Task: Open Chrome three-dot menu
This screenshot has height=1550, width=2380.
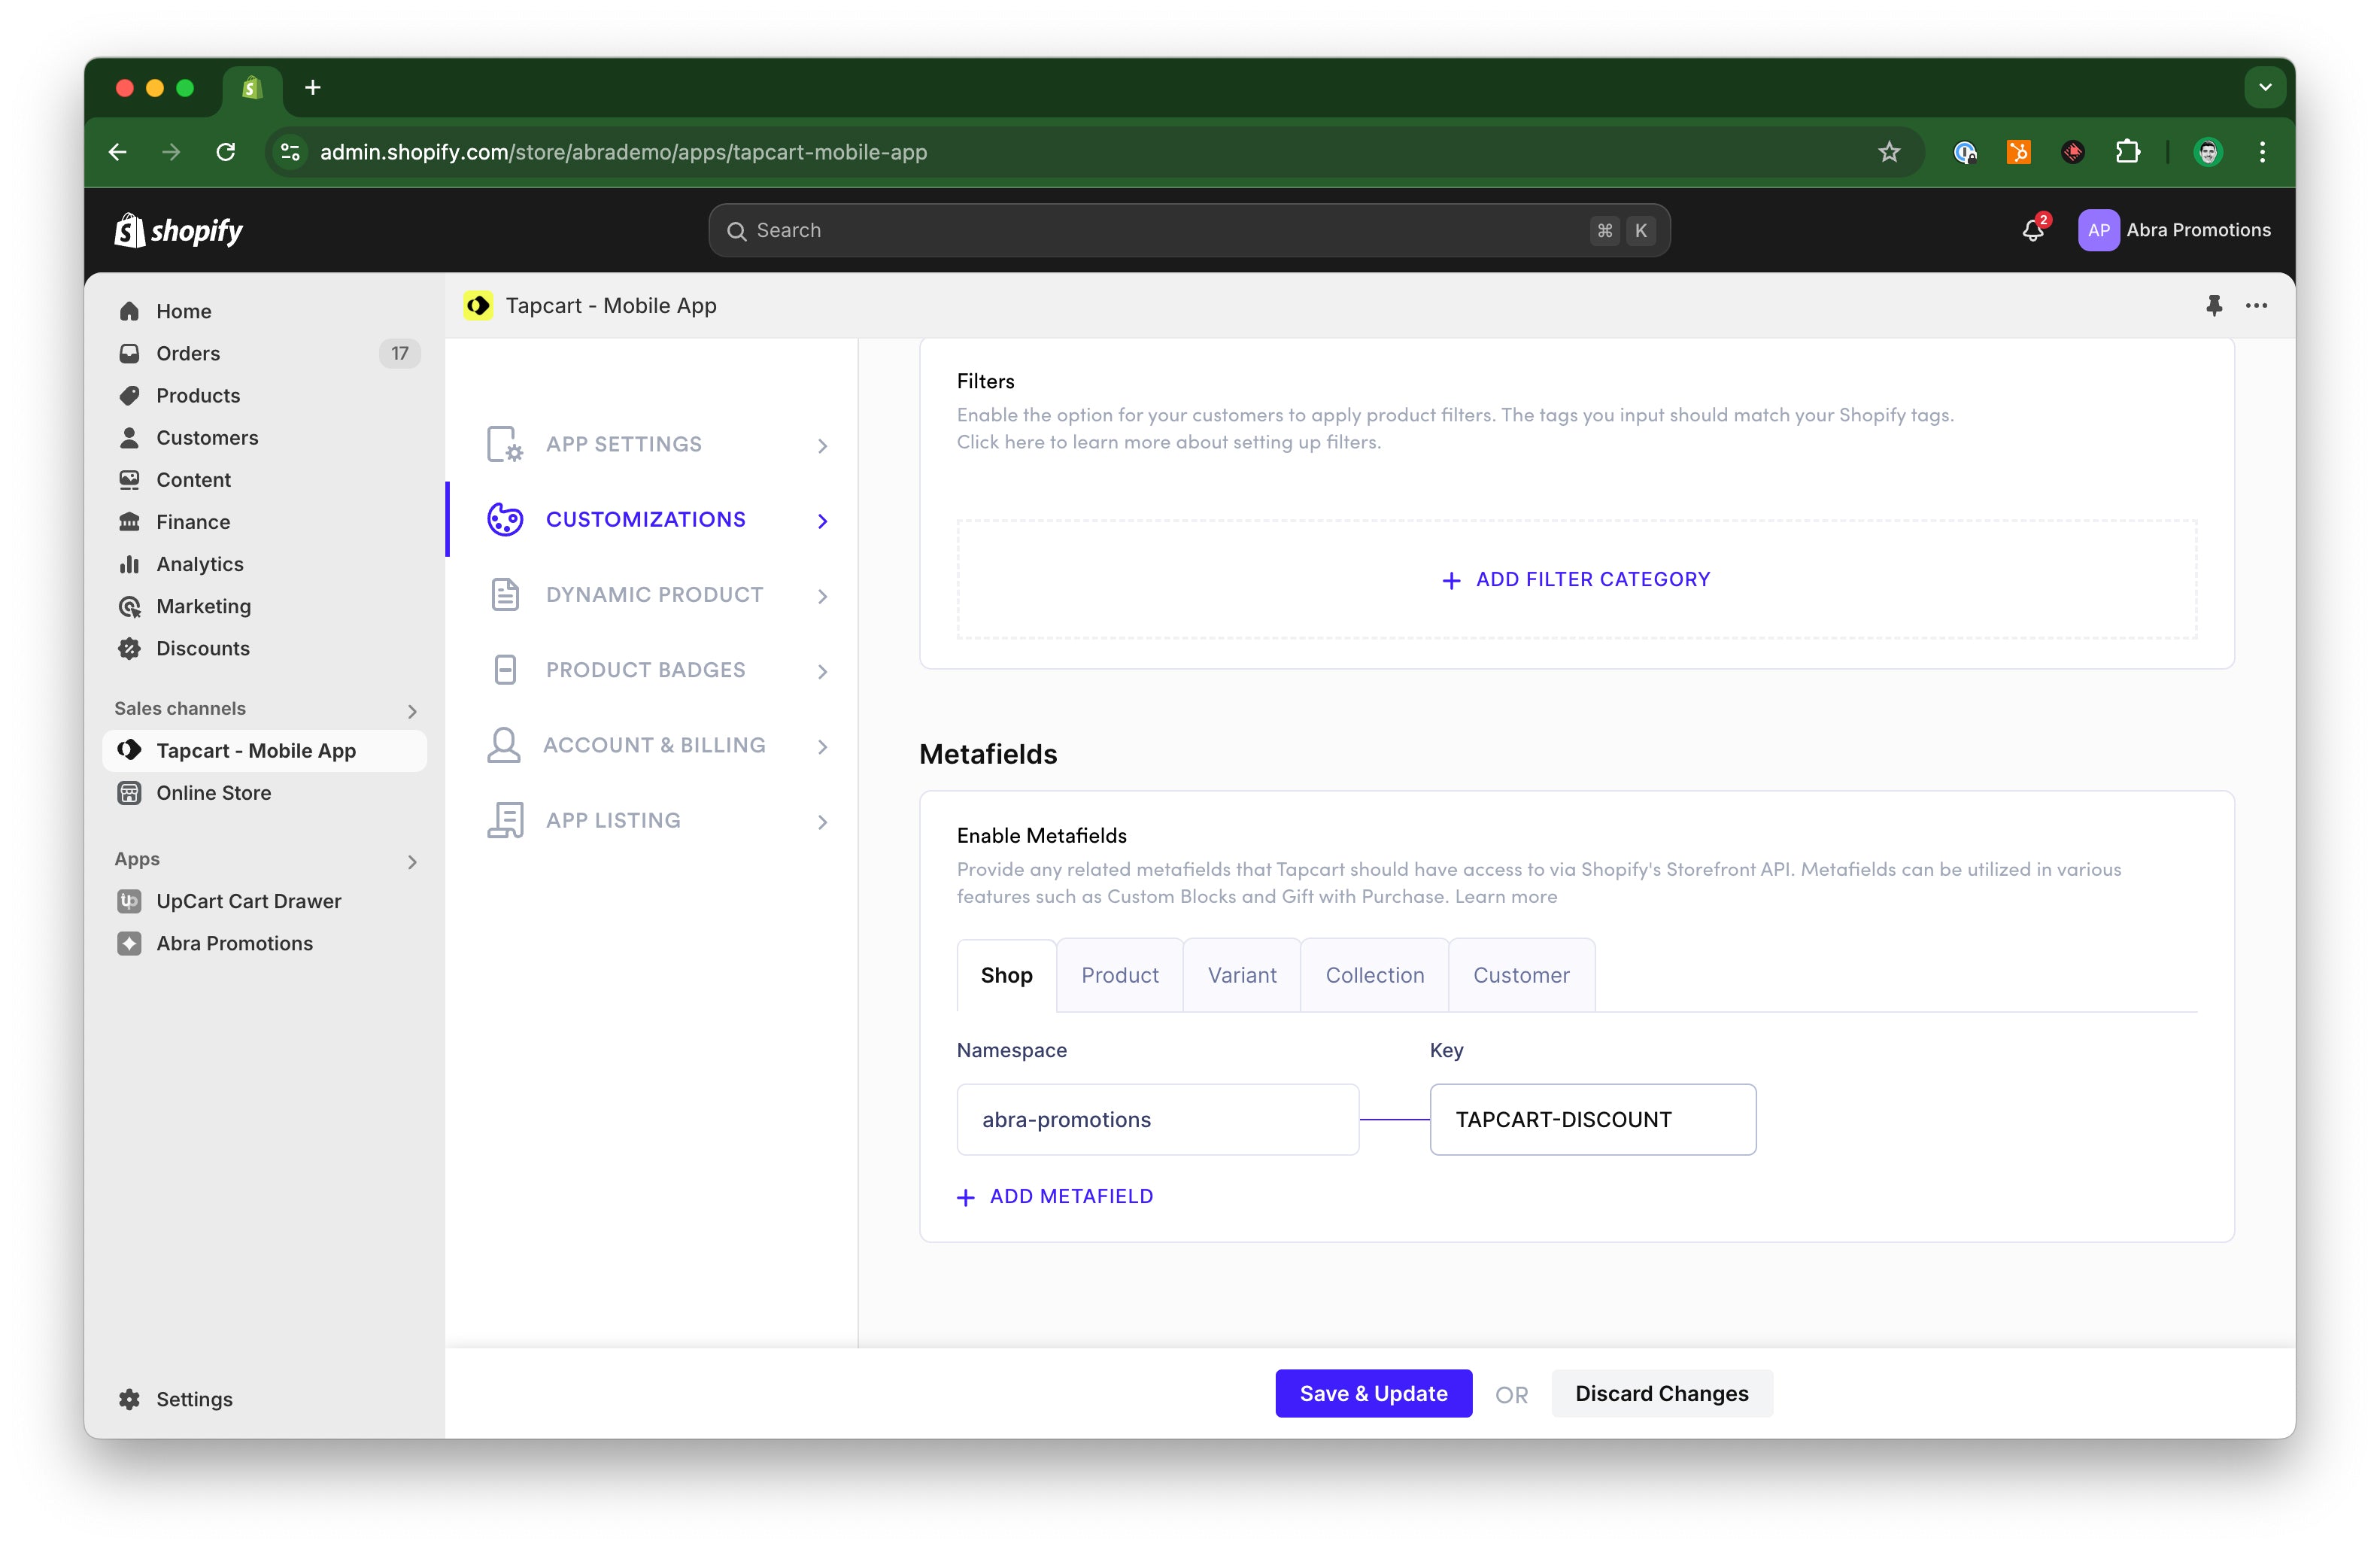Action: (2262, 152)
